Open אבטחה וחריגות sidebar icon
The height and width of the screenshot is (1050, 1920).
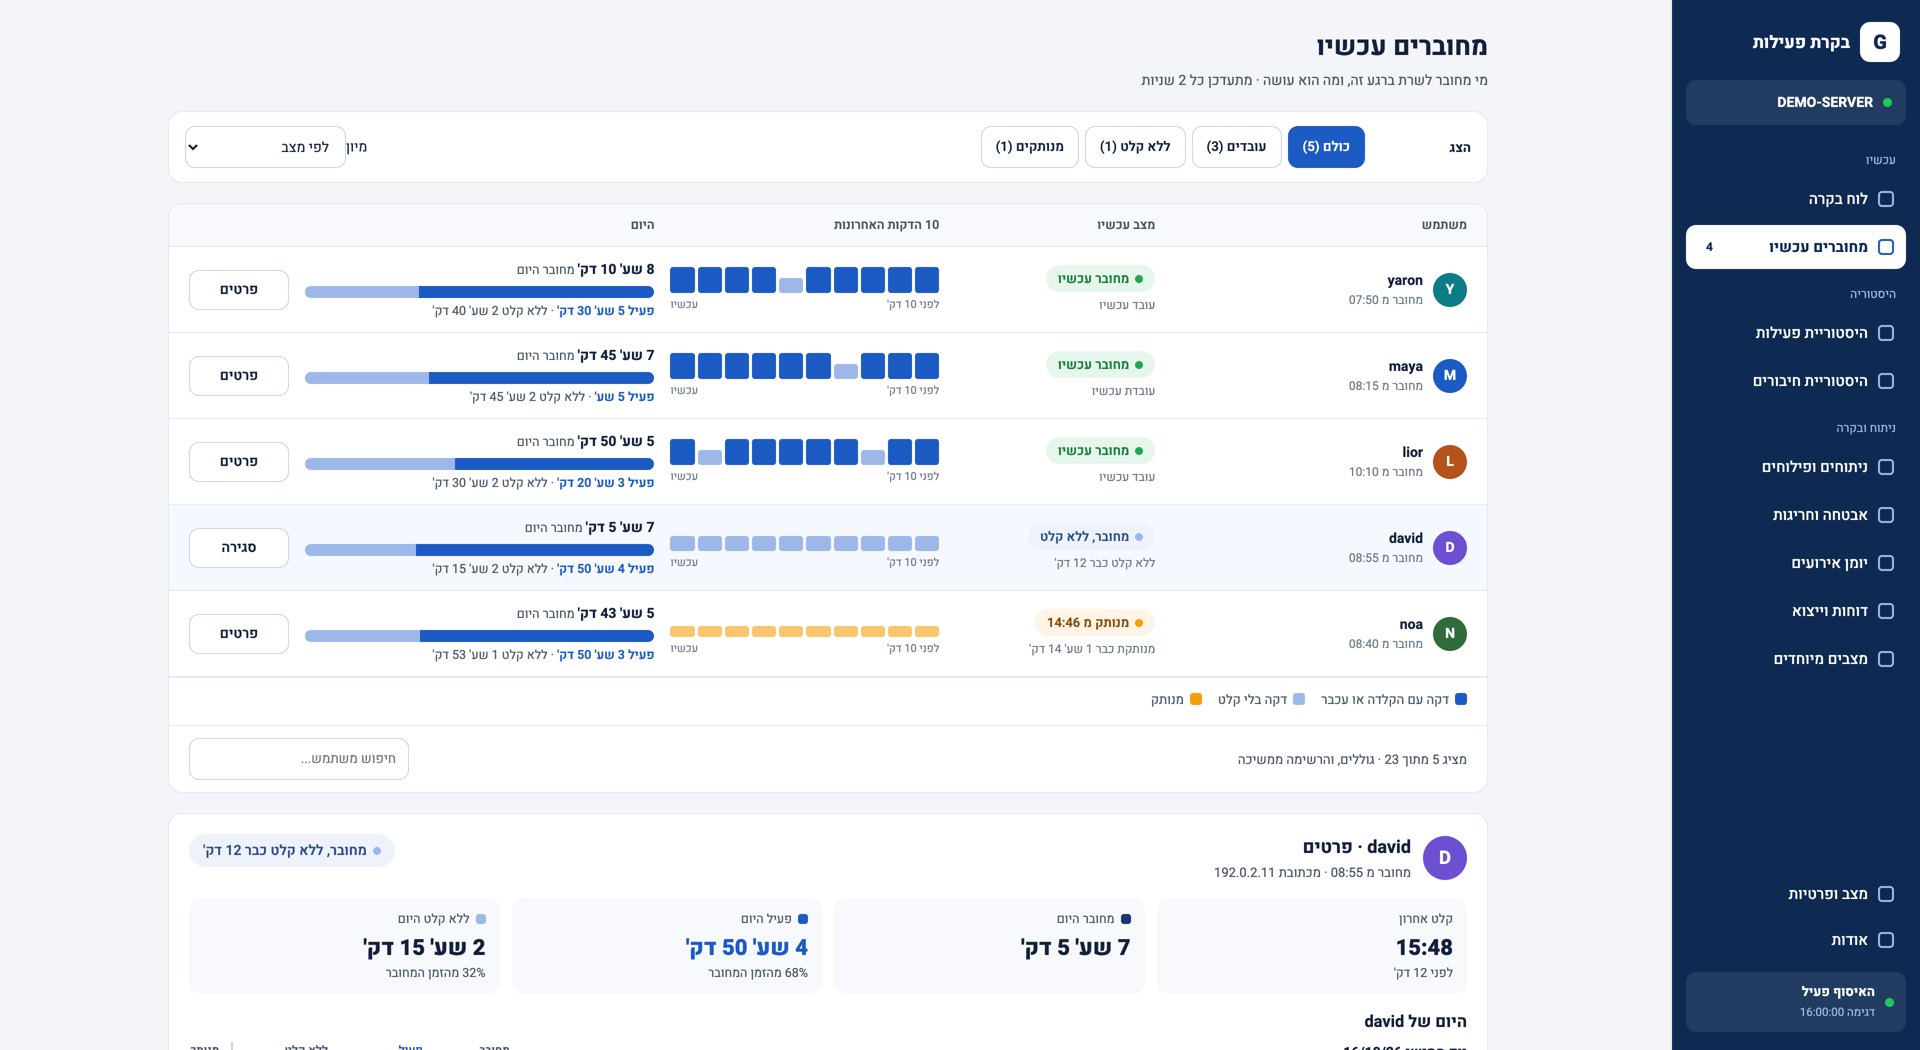1886,515
